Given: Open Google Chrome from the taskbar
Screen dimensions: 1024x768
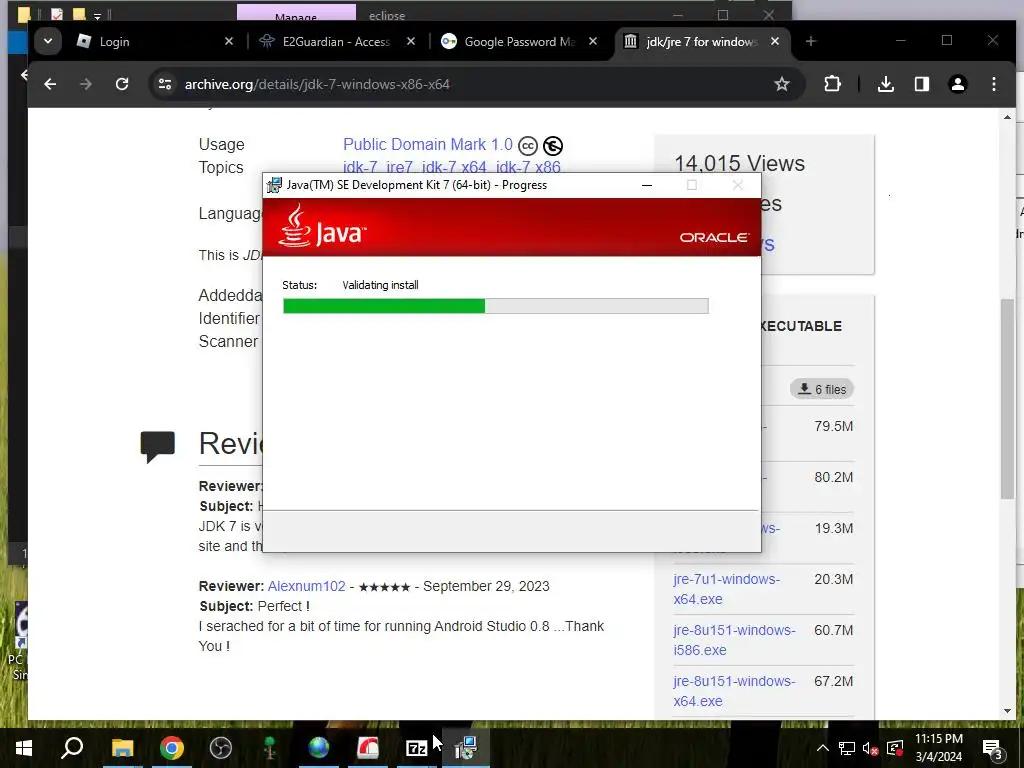Looking at the screenshot, I should click(x=172, y=748).
